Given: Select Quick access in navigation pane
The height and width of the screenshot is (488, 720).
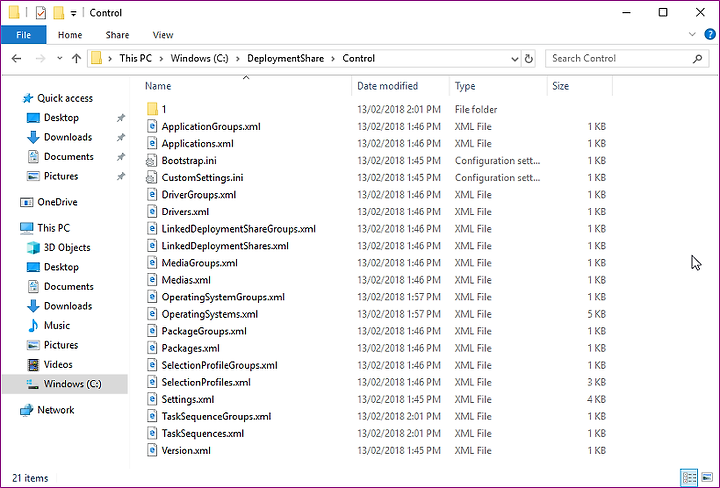Looking at the screenshot, I should coord(65,98).
